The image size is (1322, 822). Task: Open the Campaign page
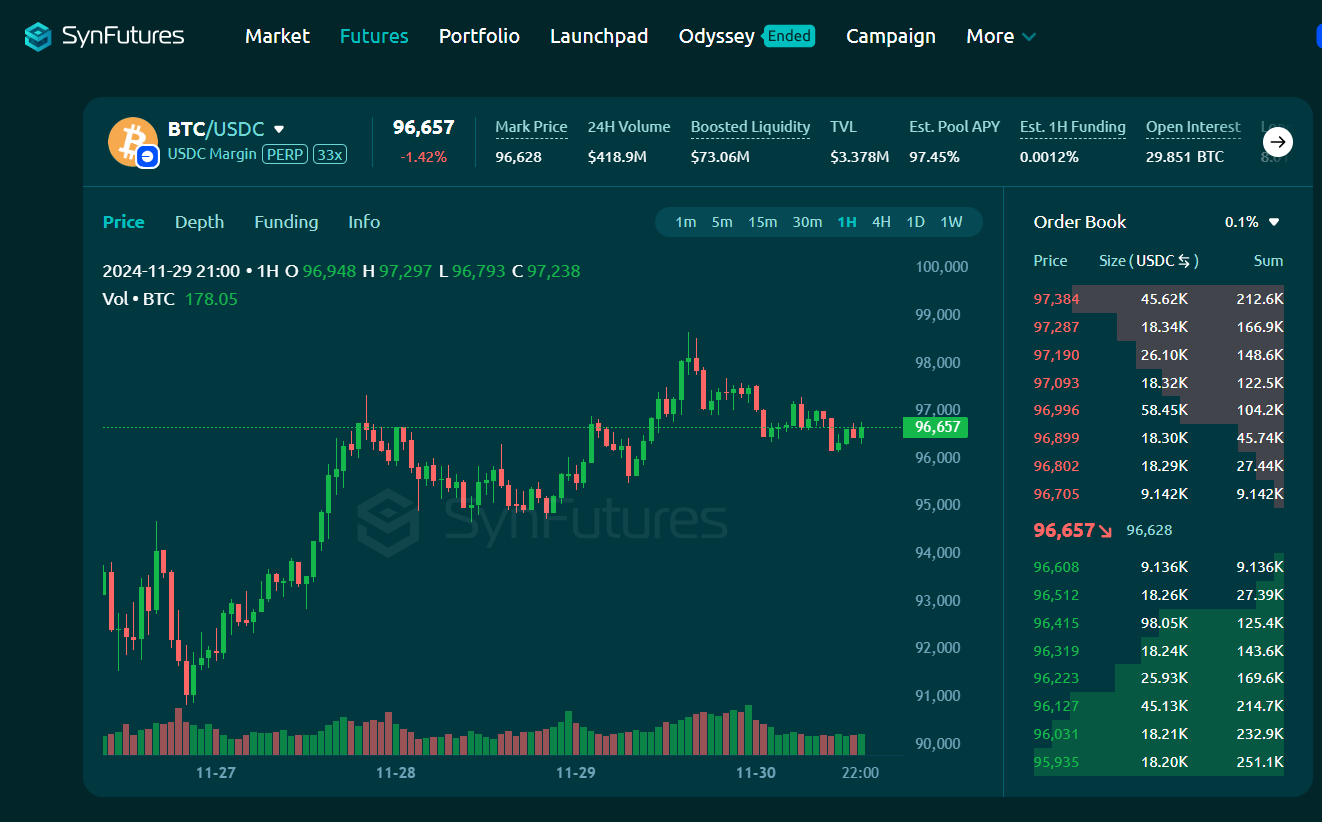(x=891, y=36)
